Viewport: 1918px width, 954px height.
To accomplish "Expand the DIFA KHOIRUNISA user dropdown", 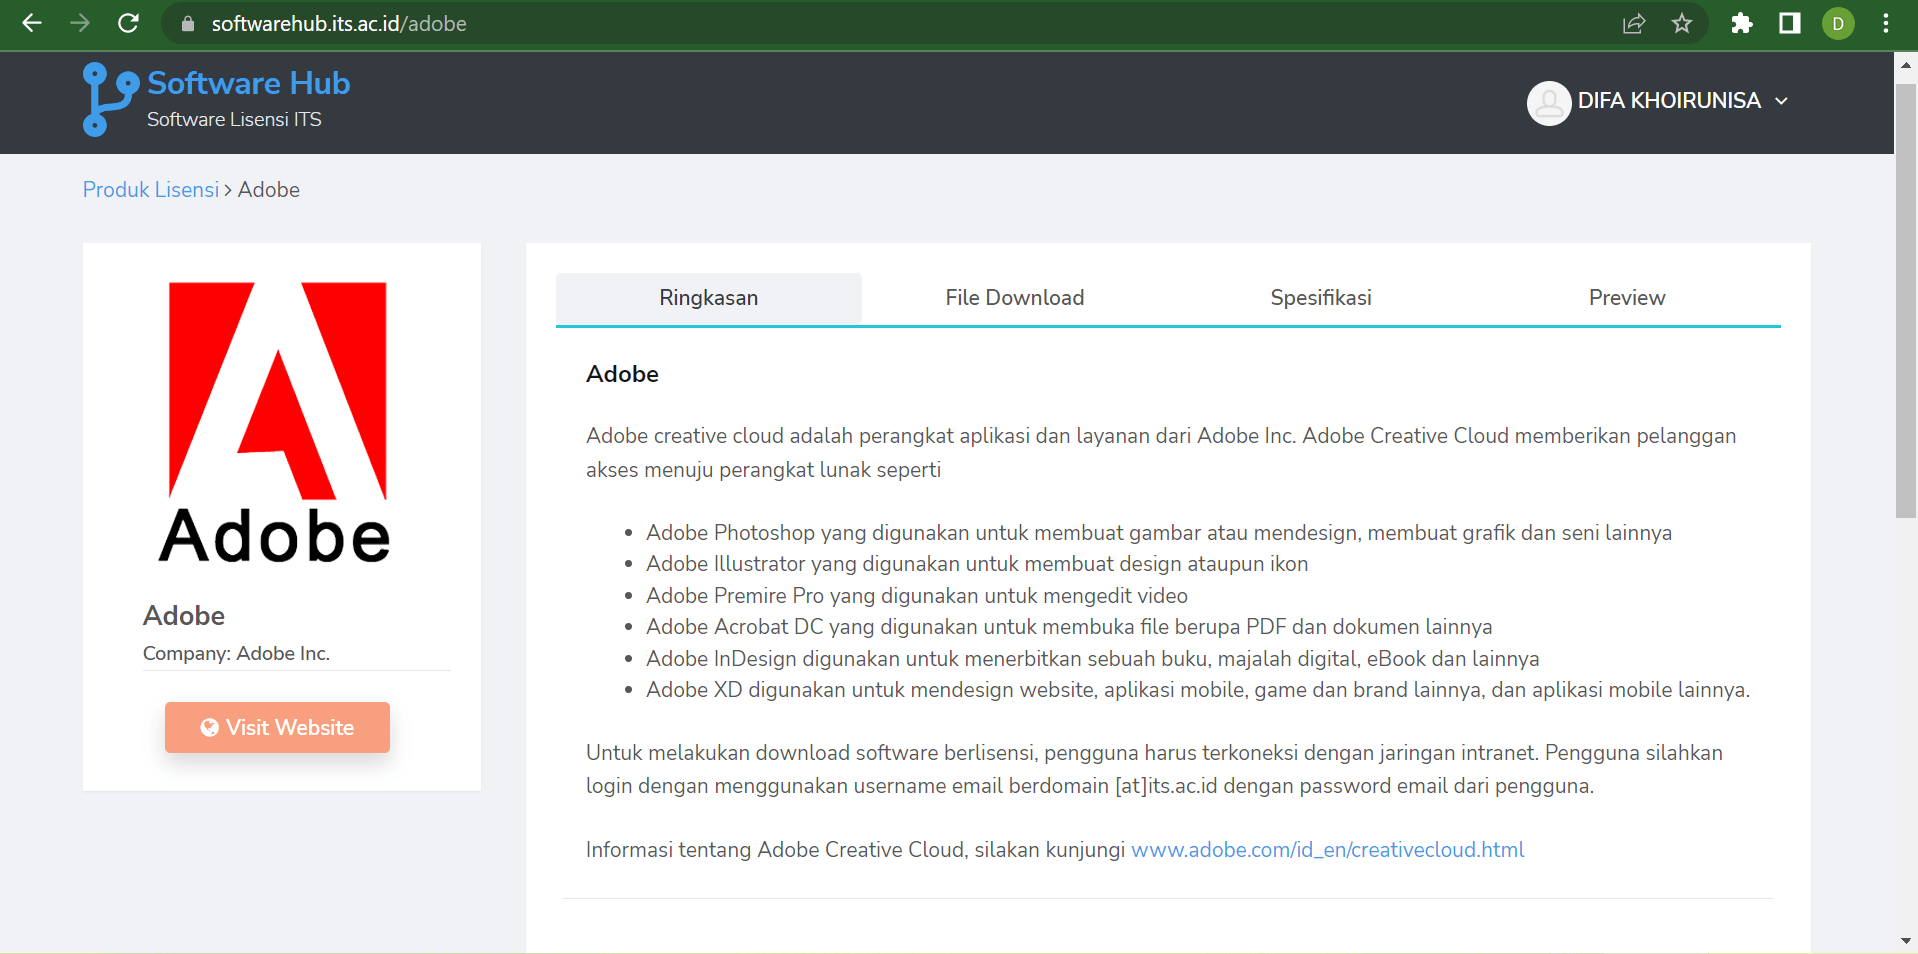I will (1658, 101).
